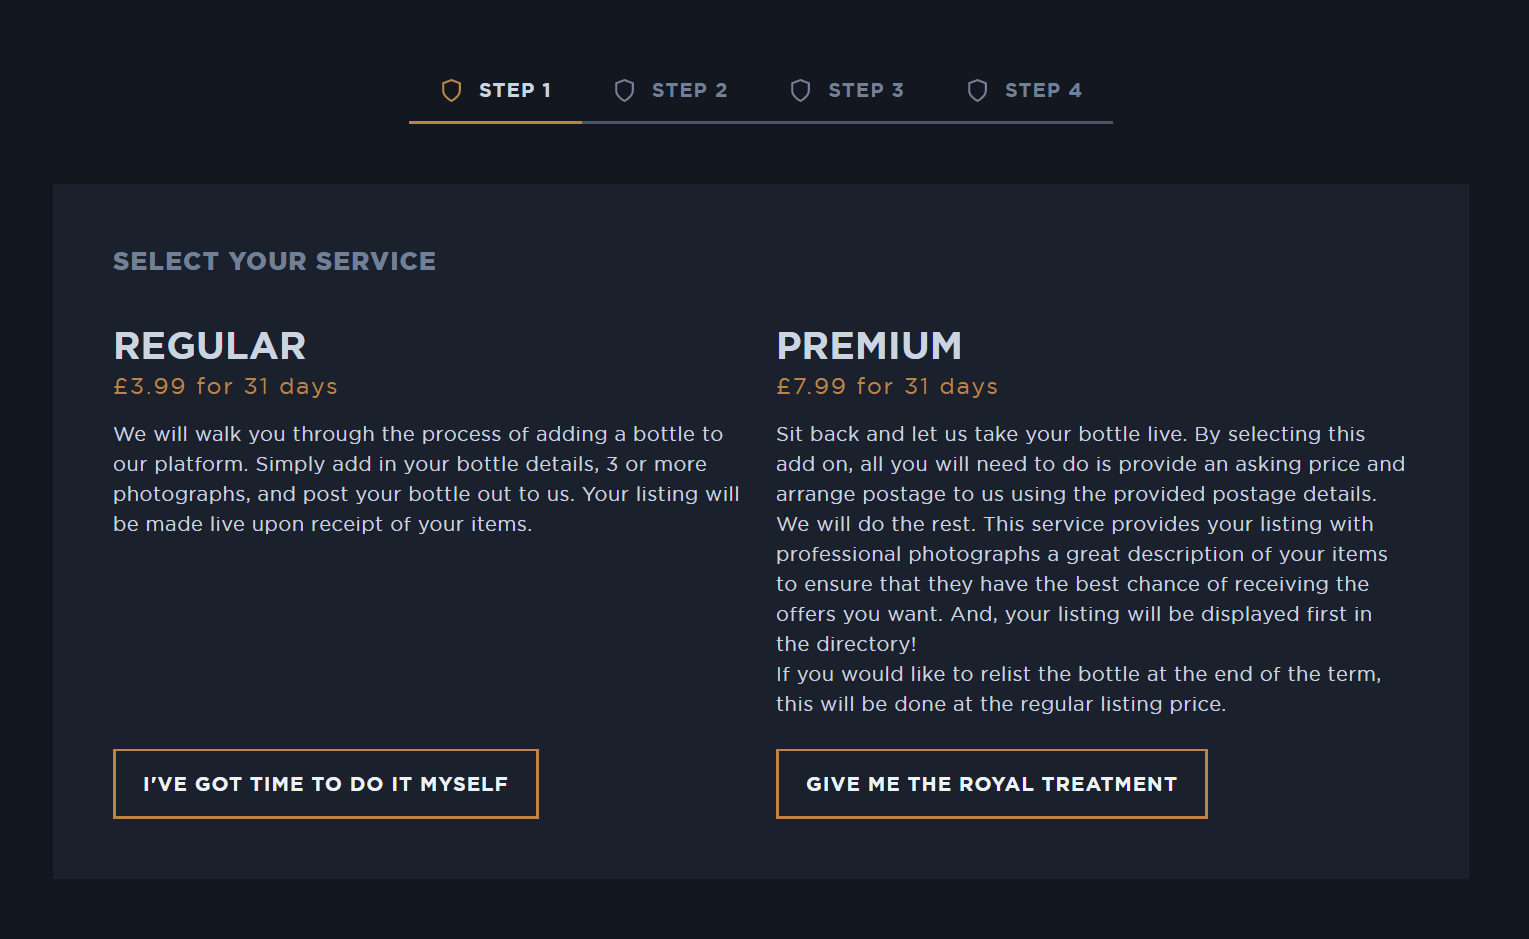Jump to the Step 4 tab label
This screenshot has height=939, width=1529.
pyautogui.click(x=1043, y=91)
